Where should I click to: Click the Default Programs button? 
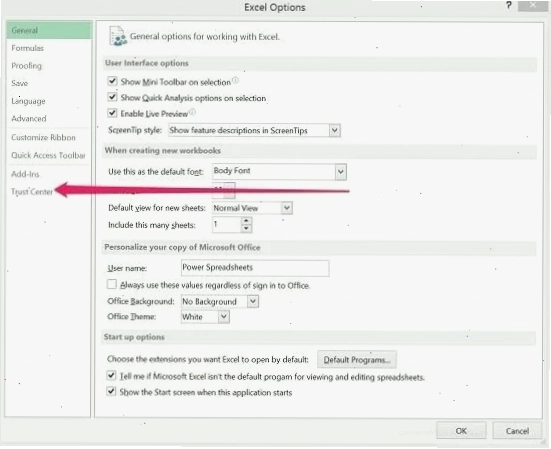point(357,360)
